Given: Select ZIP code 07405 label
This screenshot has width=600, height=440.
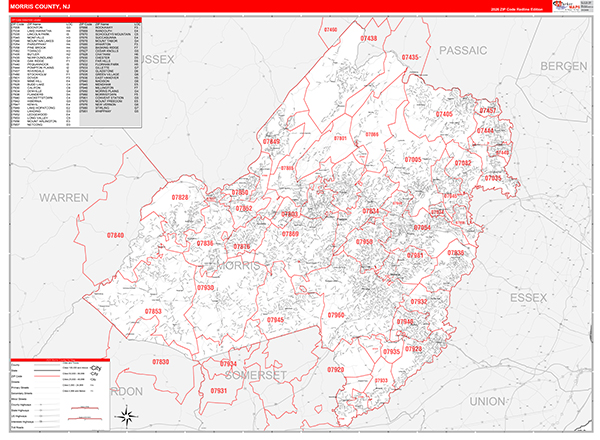Looking at the screenshot, I should (x=444, y=114).
